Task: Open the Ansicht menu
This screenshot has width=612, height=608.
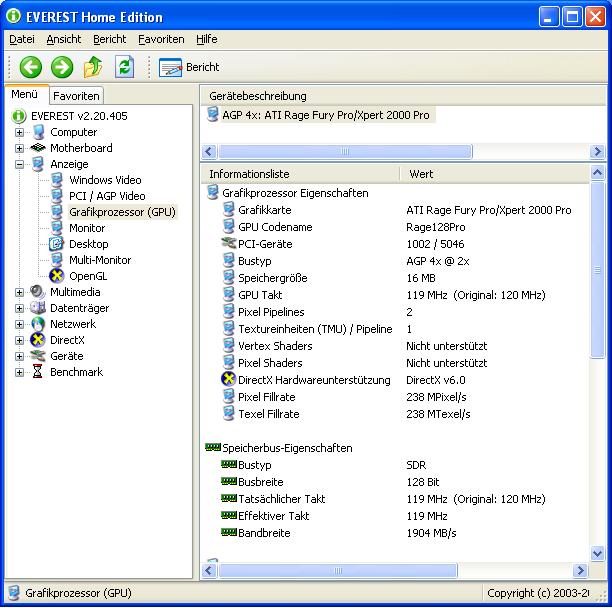Action: click(x=64, y=39)
